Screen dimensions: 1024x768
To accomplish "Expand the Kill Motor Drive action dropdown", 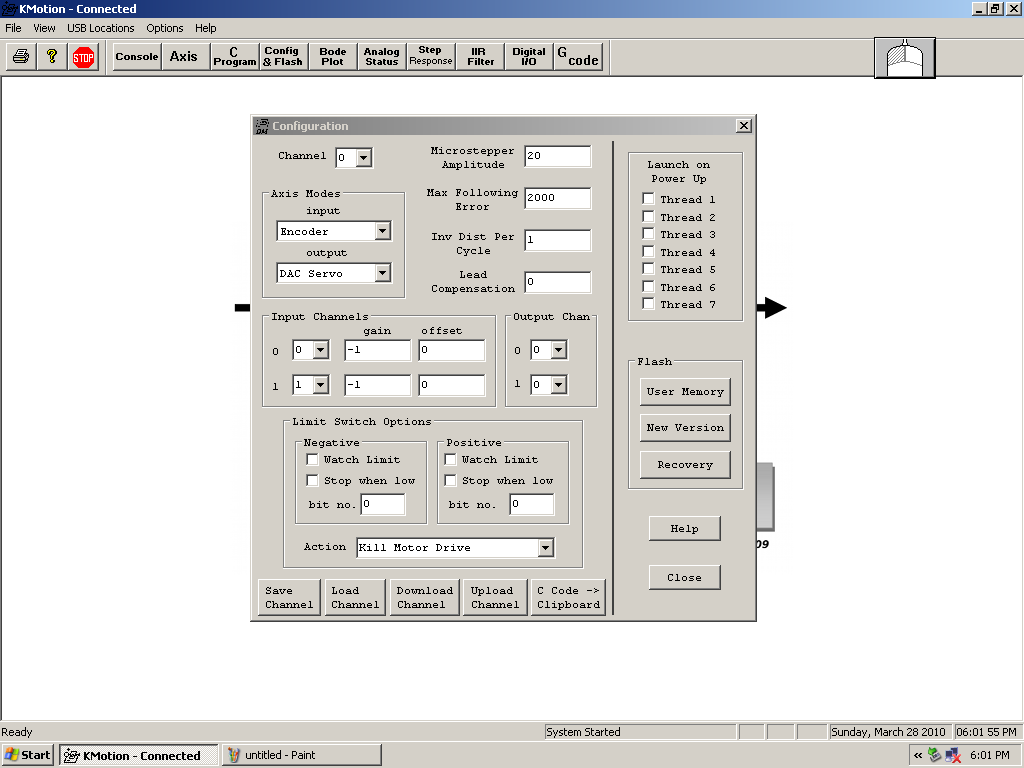I will point(545,548).
